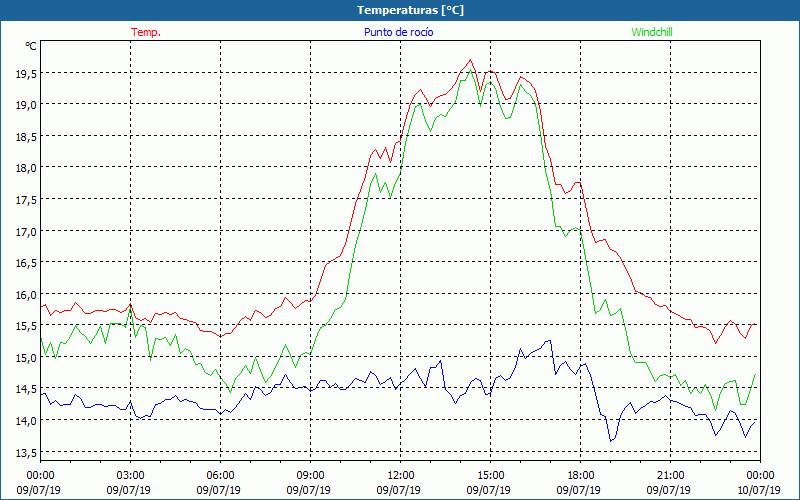The height and width of the screenshot is (500, 800).
Task: Click the 09/07/19 date under 12:00
Action: (x=398, y=490)
